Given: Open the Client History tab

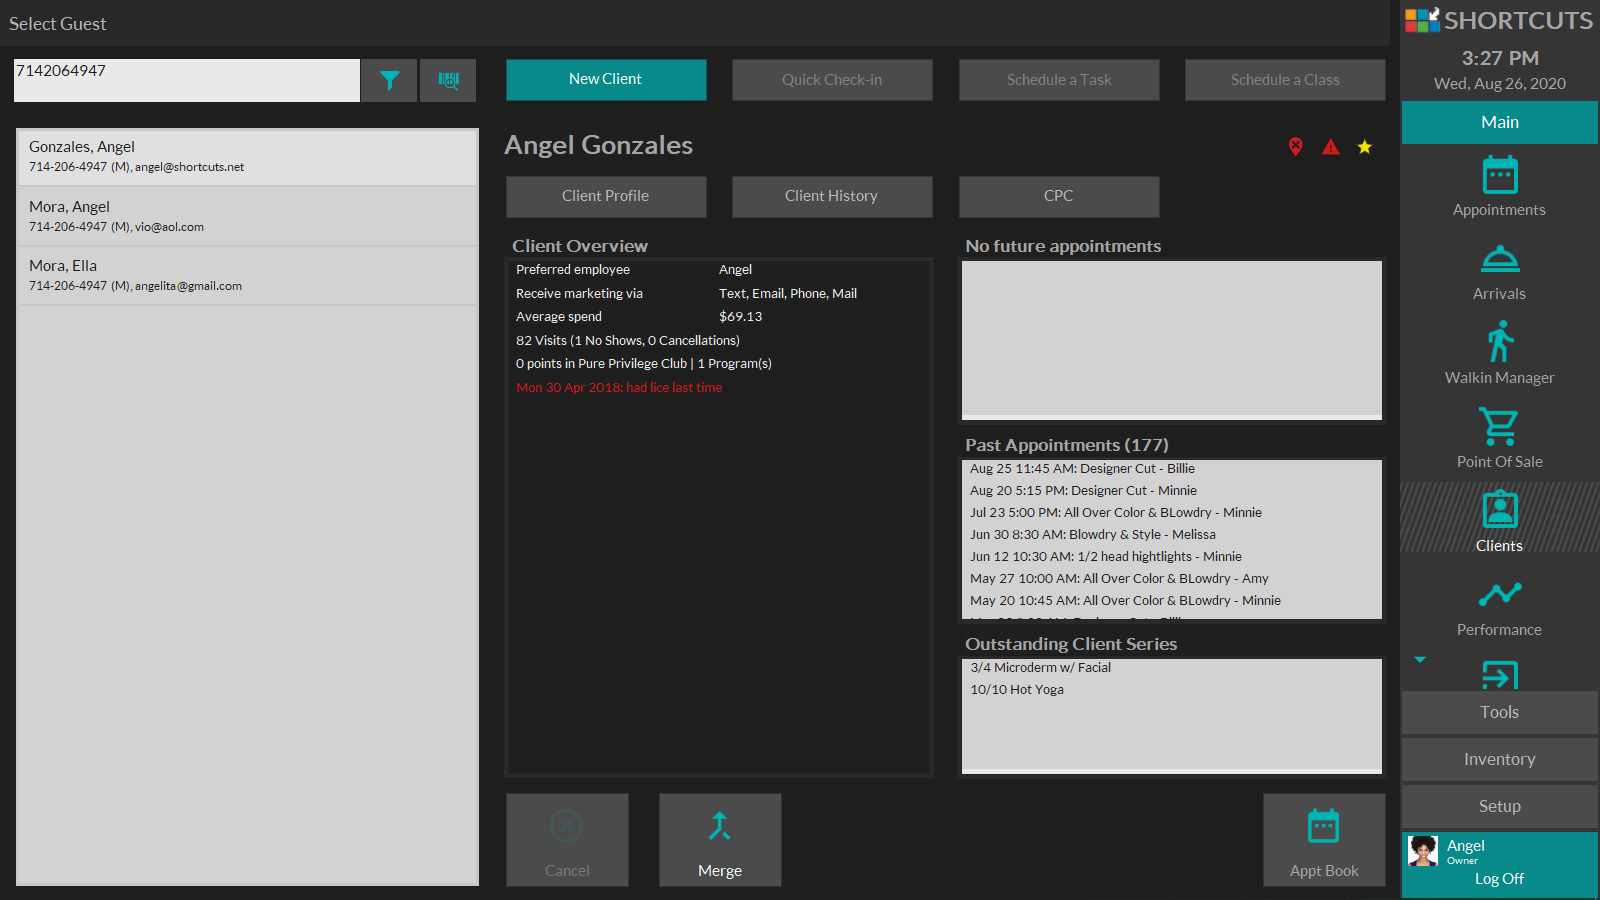Looking at the screenshot, I should pos(831,196).
